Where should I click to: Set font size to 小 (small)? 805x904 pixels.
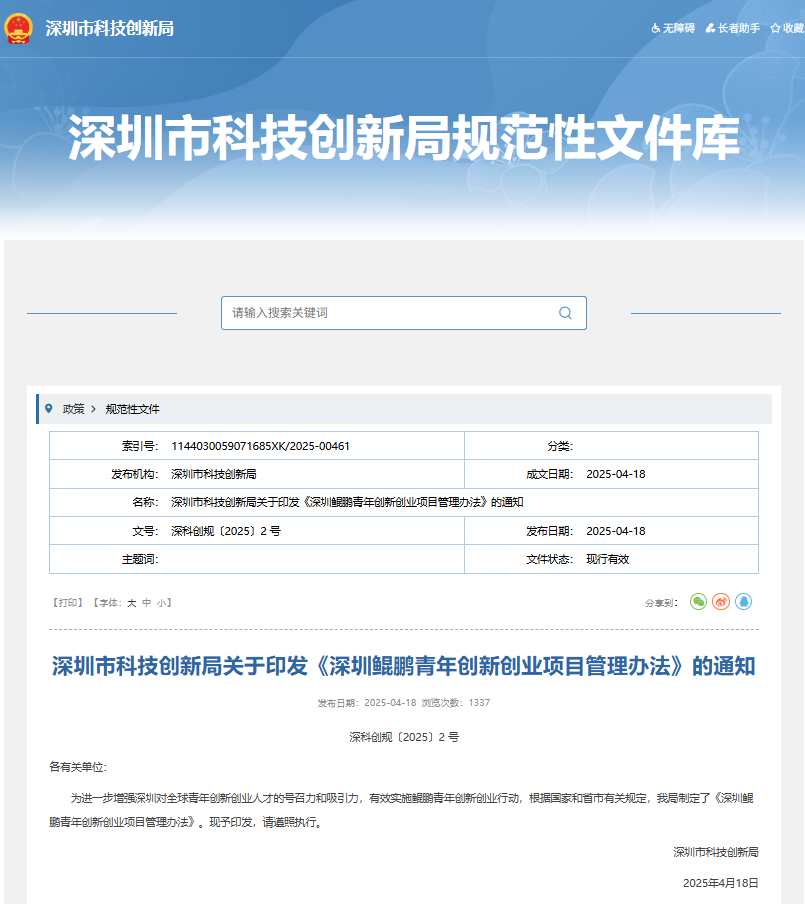[x=160, y=603]
